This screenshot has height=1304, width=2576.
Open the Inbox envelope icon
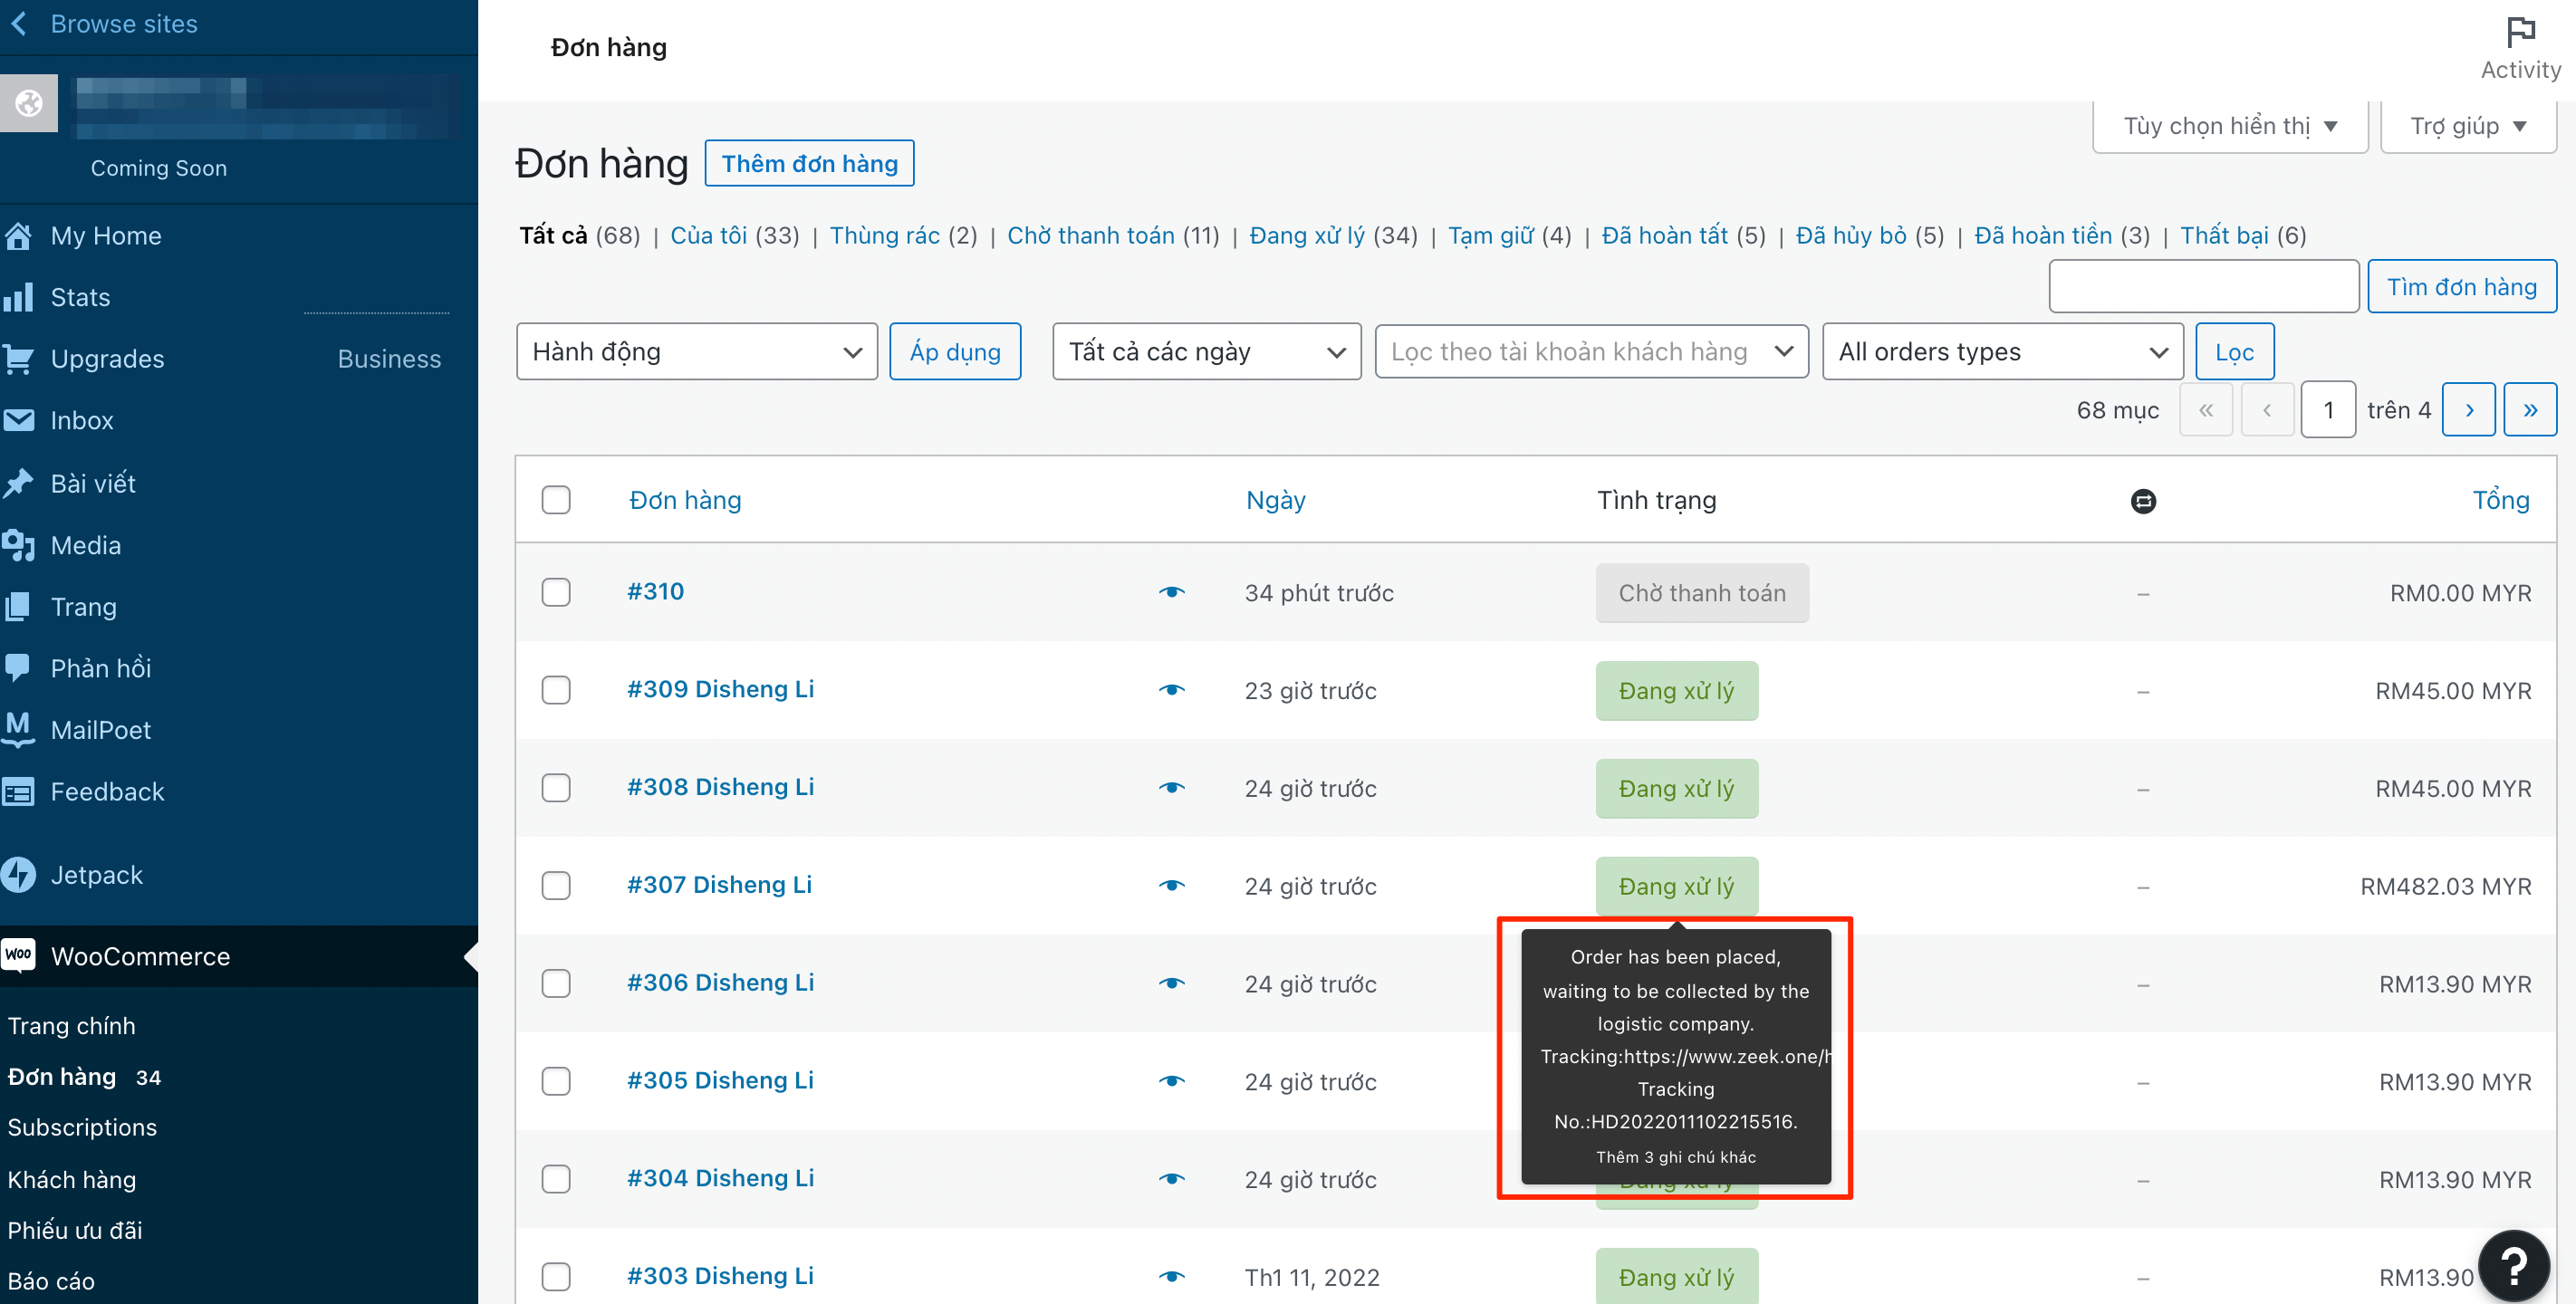pyautogui.click(x=18, y=420)
